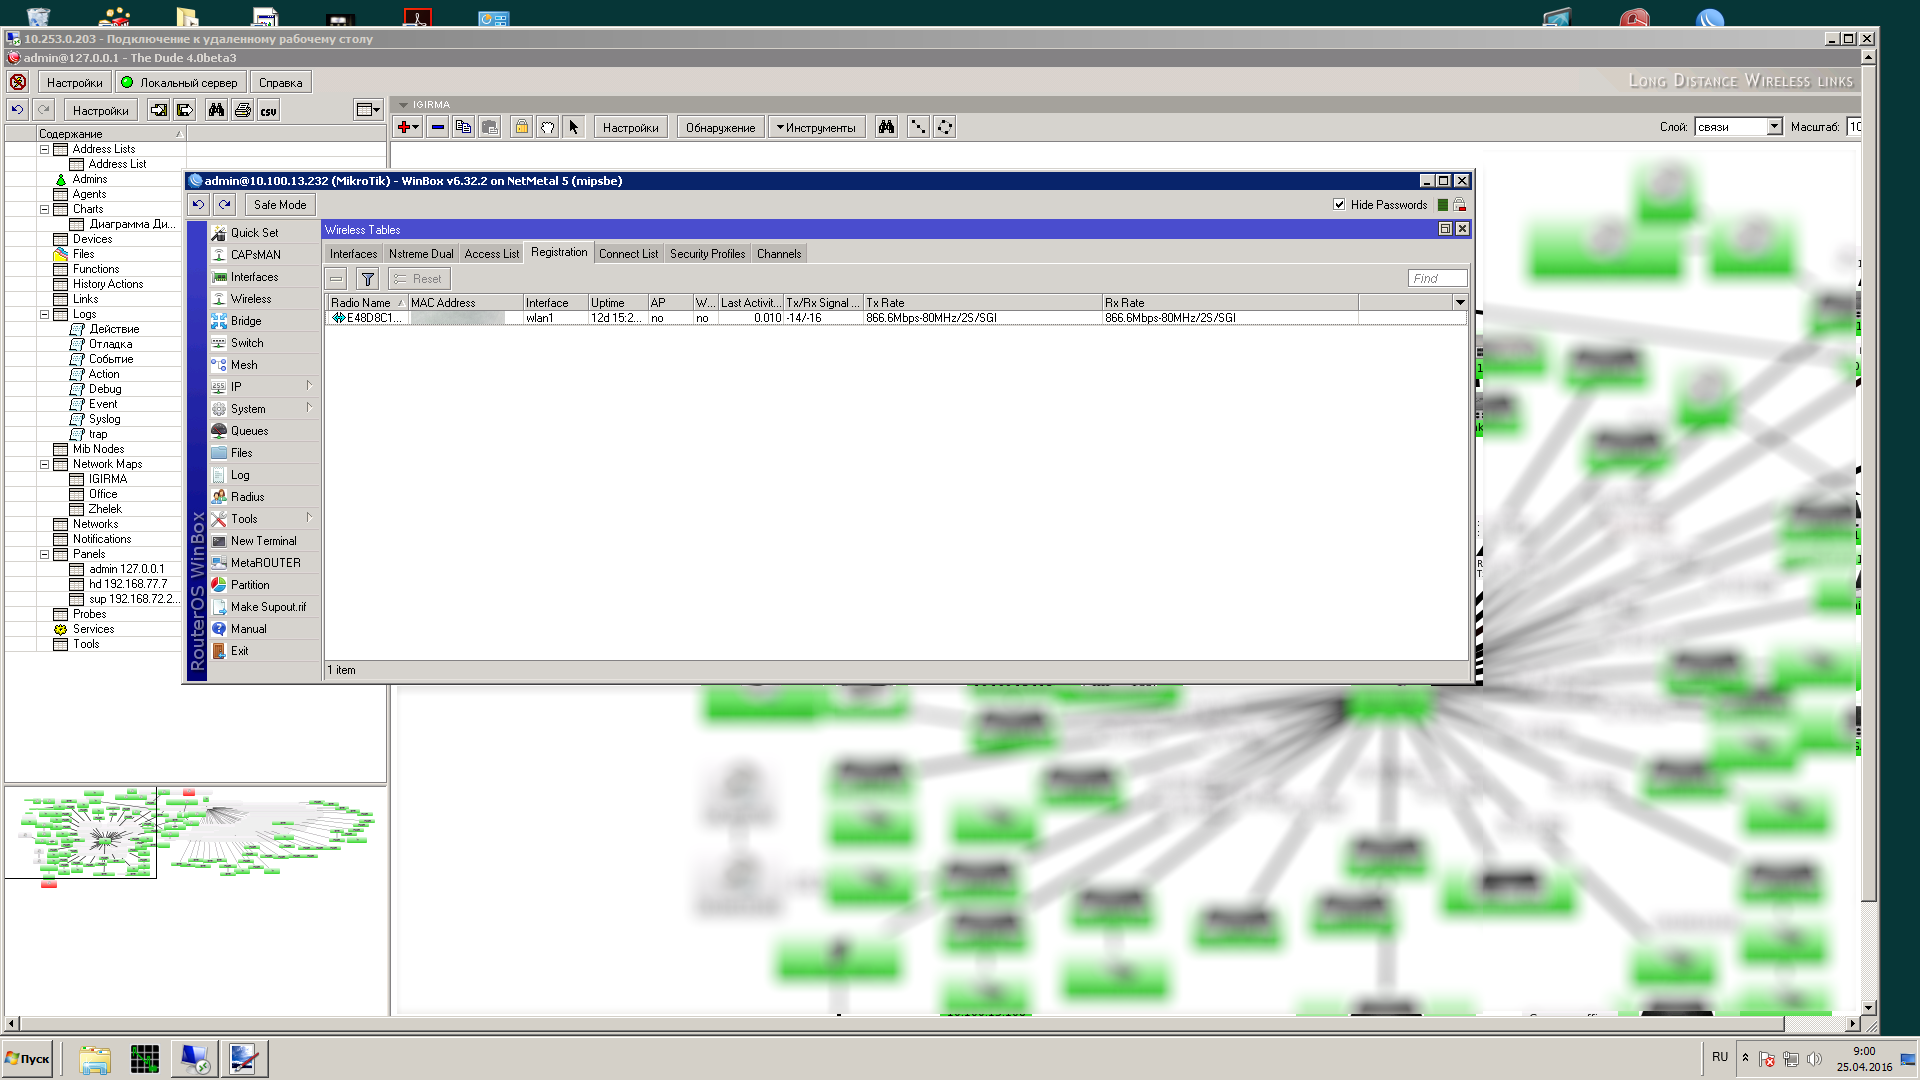Screen dimensions: 1920x1080
Task: Open New Terminal in WinBox
Action: coord(264,541)
